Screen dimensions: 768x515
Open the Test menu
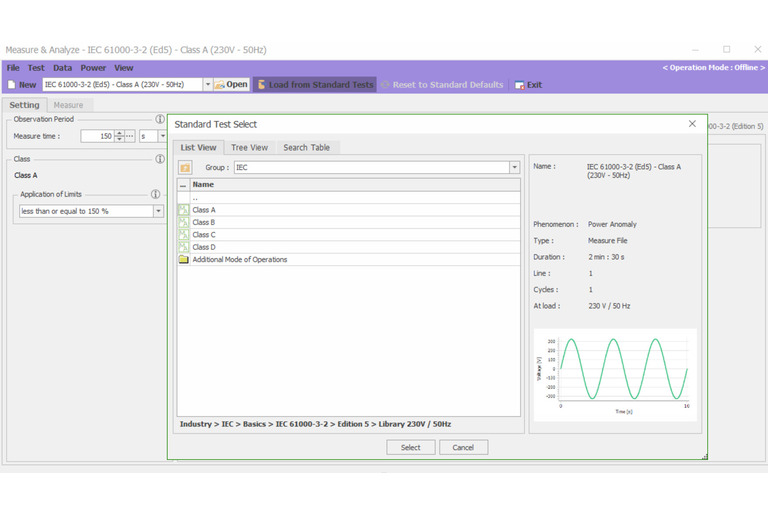point(36,68)
